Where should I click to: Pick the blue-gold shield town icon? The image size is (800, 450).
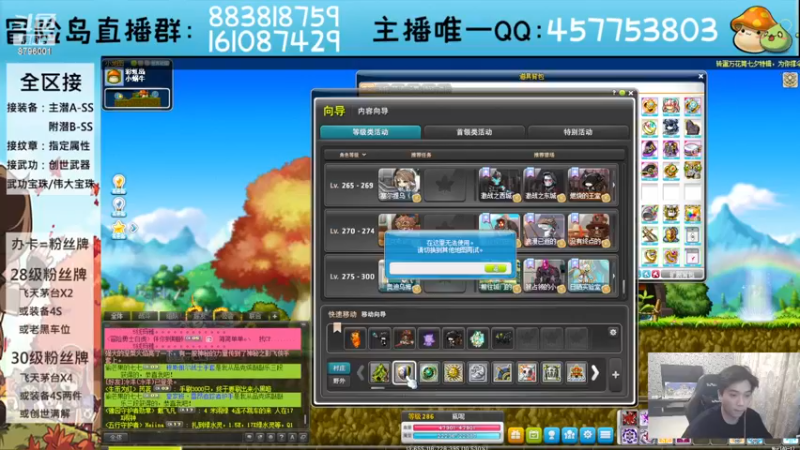(x=404, y=373)
